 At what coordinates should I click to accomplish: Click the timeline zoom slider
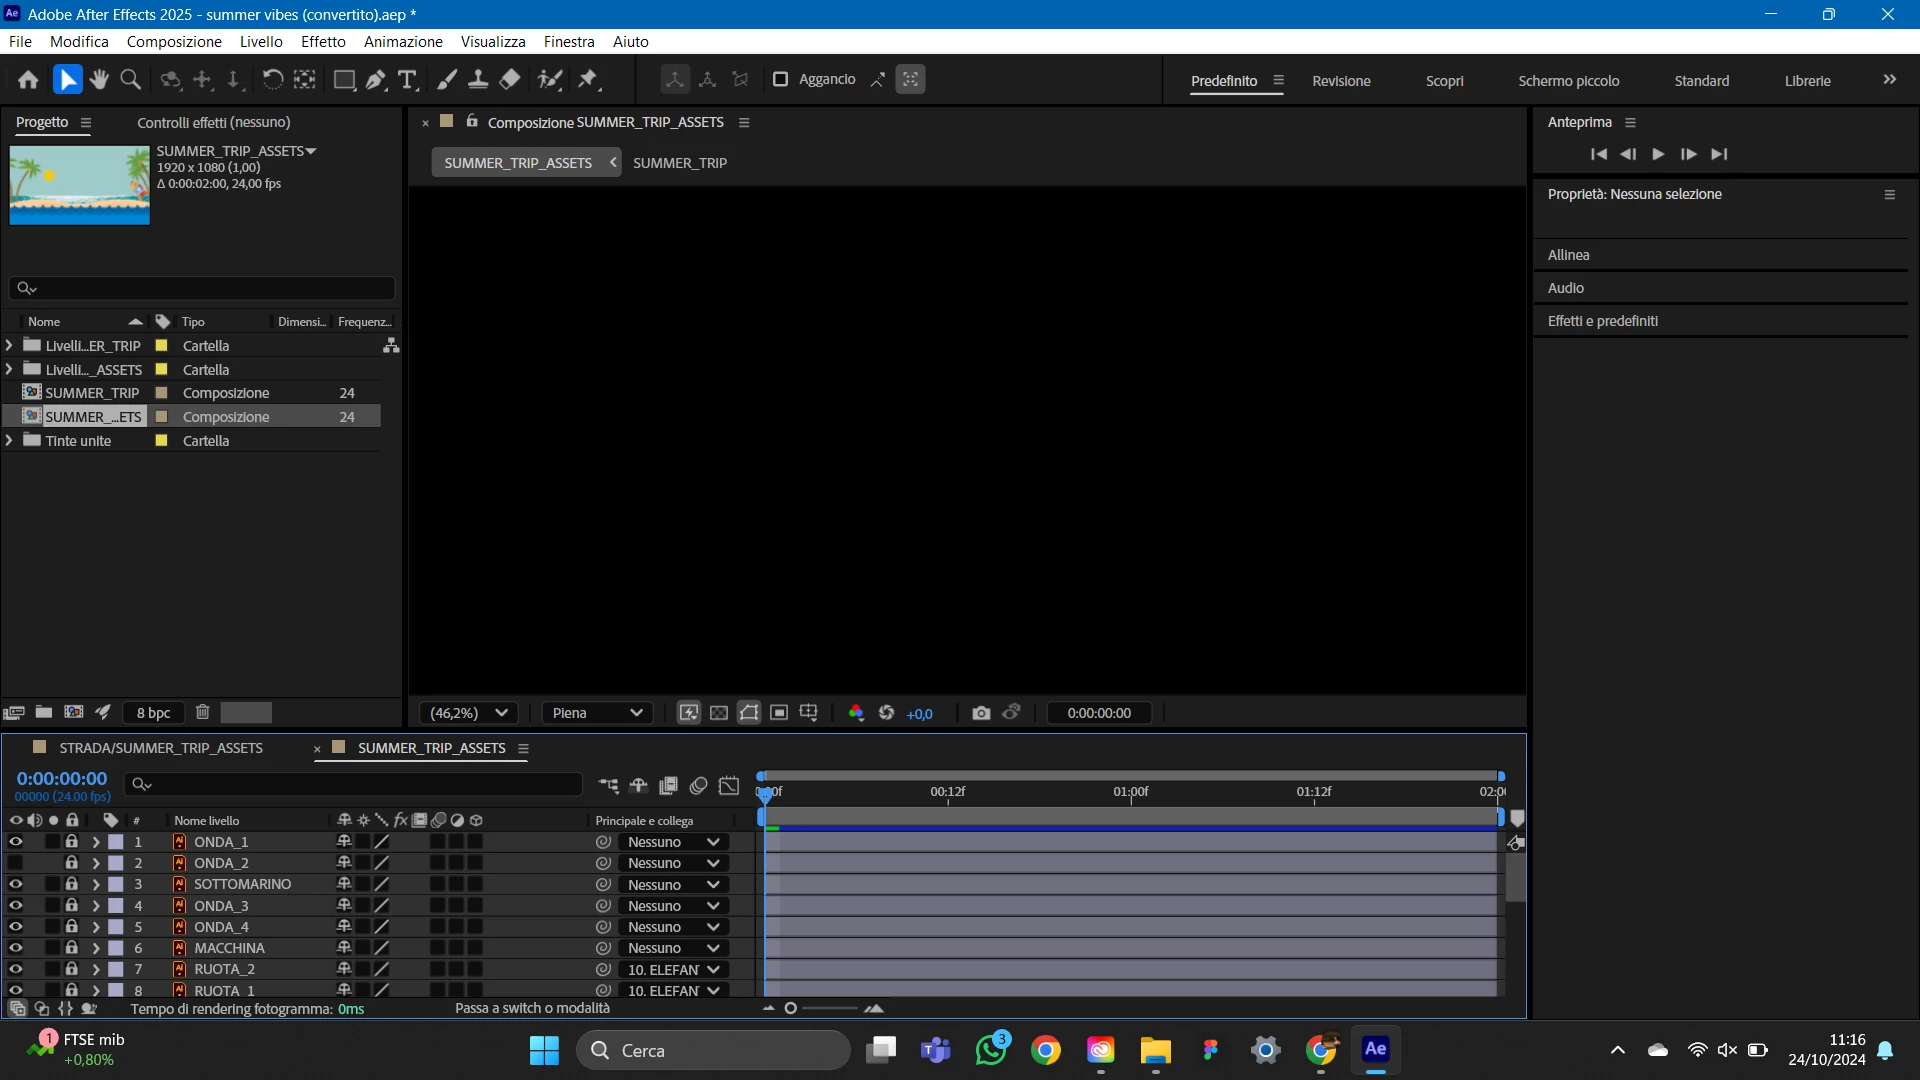(x=791, y=1008)
